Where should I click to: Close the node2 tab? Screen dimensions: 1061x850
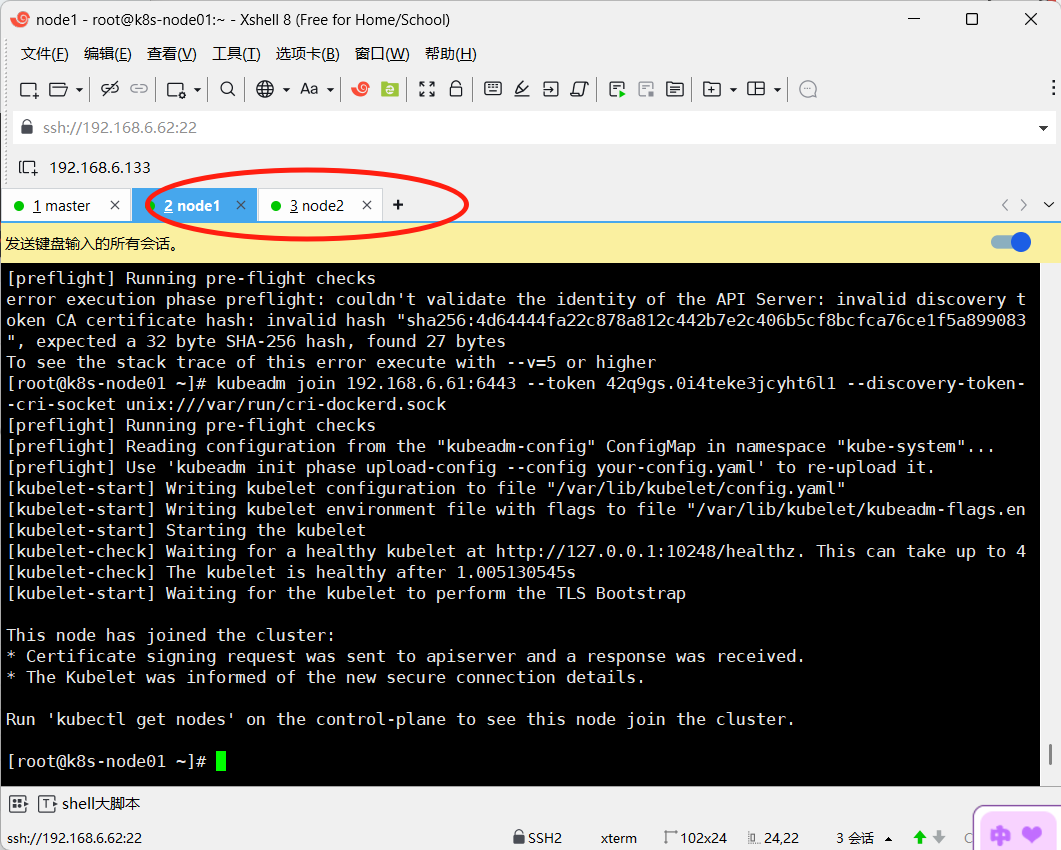367,205
